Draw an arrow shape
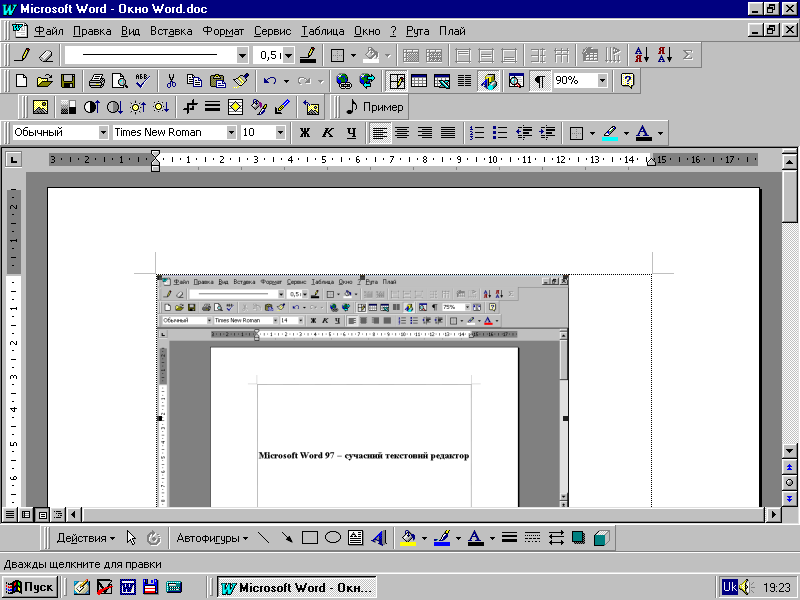Image resolution: width=800 pixels, height=600 pixels. [287, 538]
